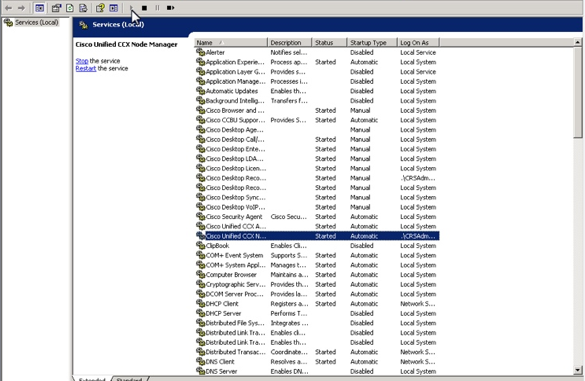Click the gear icon of the Alerter service
Screen dimensions: 585x381
(200, 52)
